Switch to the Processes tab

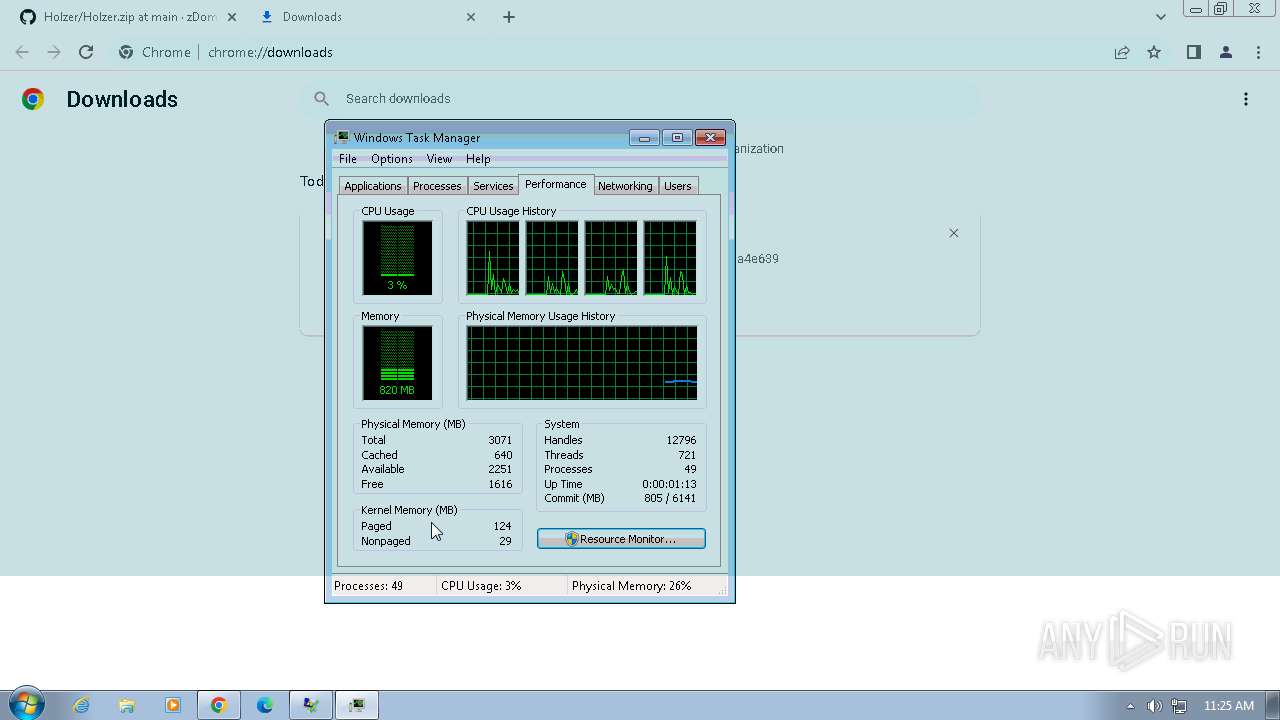pos(437,186)
